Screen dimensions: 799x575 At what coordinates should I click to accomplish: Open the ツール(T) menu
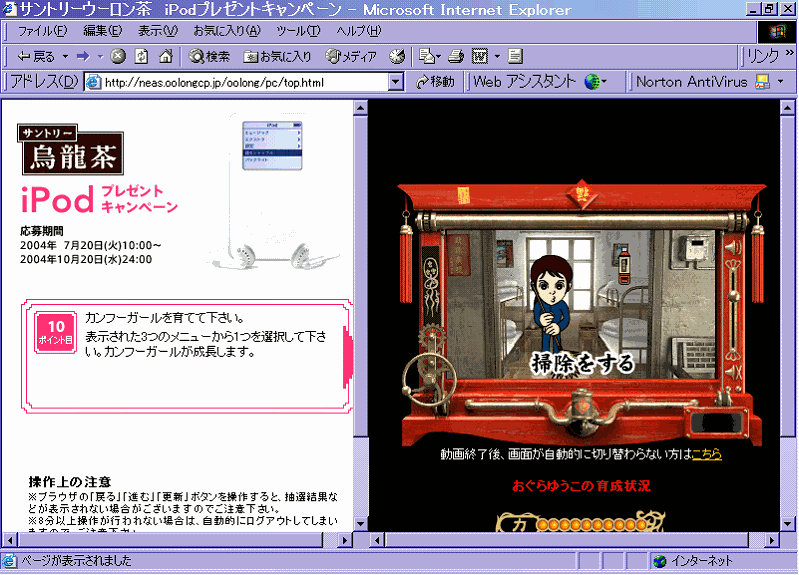pyautogui.click(x=298, y=31)
